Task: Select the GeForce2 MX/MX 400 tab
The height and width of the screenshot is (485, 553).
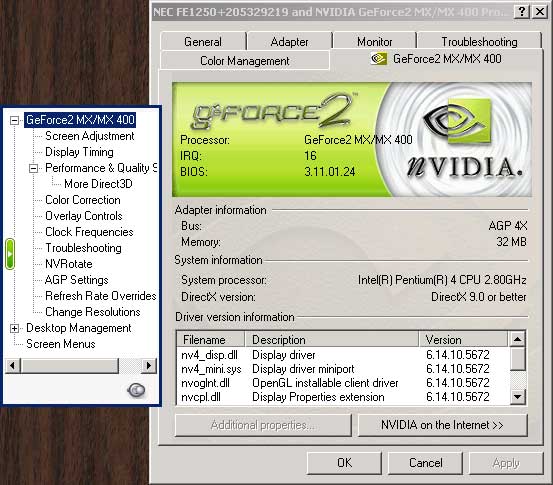Action: 437,59
